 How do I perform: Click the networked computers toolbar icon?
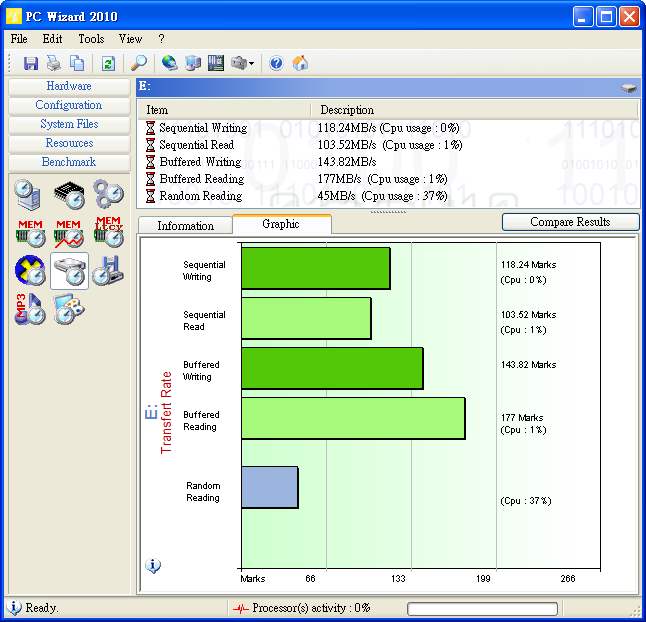(193, 63)
